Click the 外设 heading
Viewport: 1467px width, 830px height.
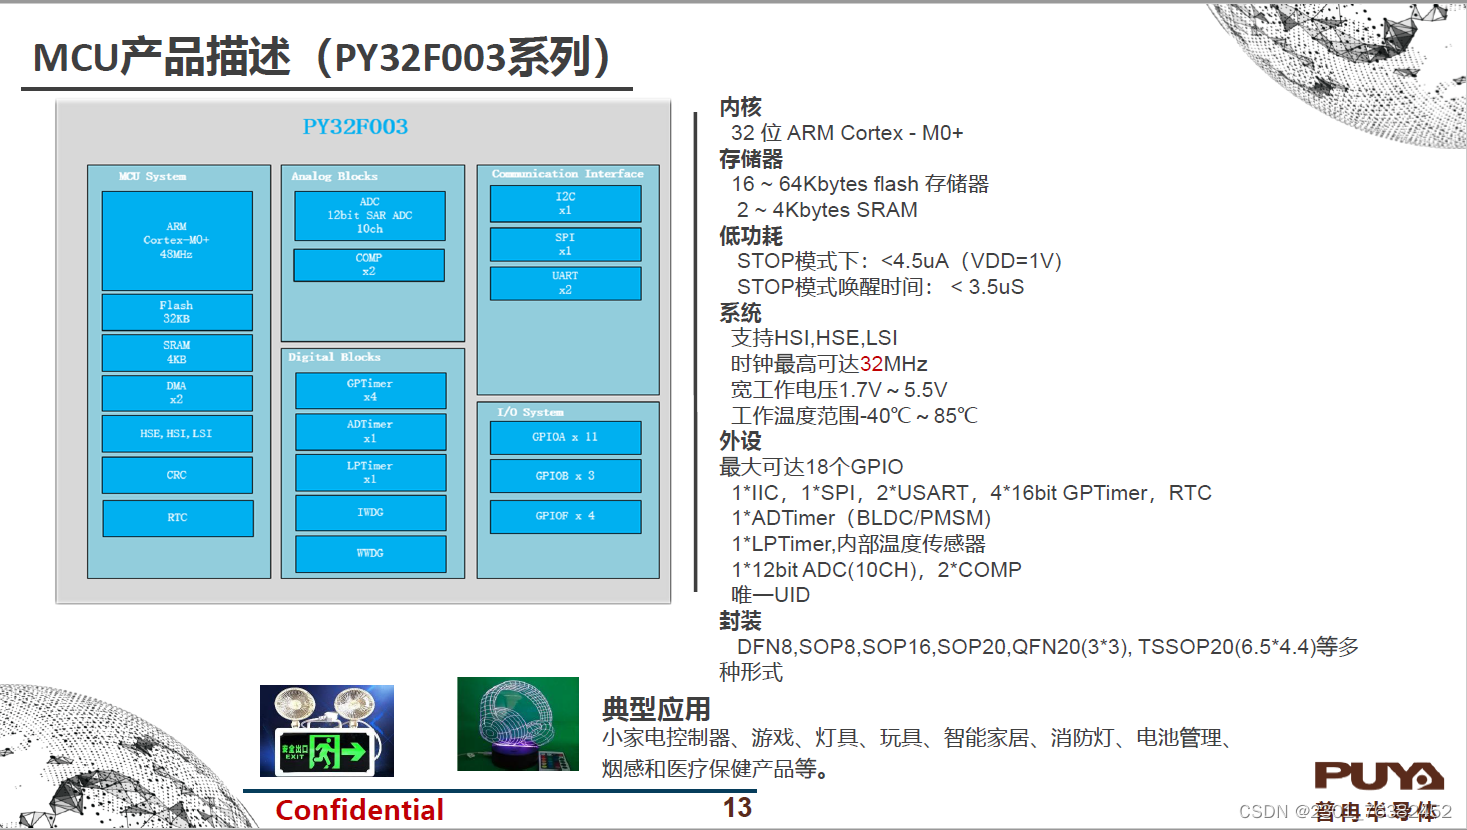[x=740, y=441]
